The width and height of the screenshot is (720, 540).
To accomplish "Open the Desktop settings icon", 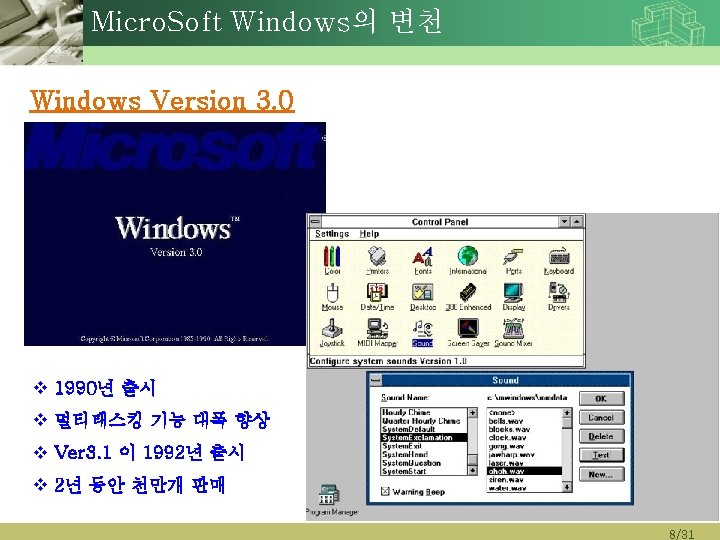I will point(422,297).
